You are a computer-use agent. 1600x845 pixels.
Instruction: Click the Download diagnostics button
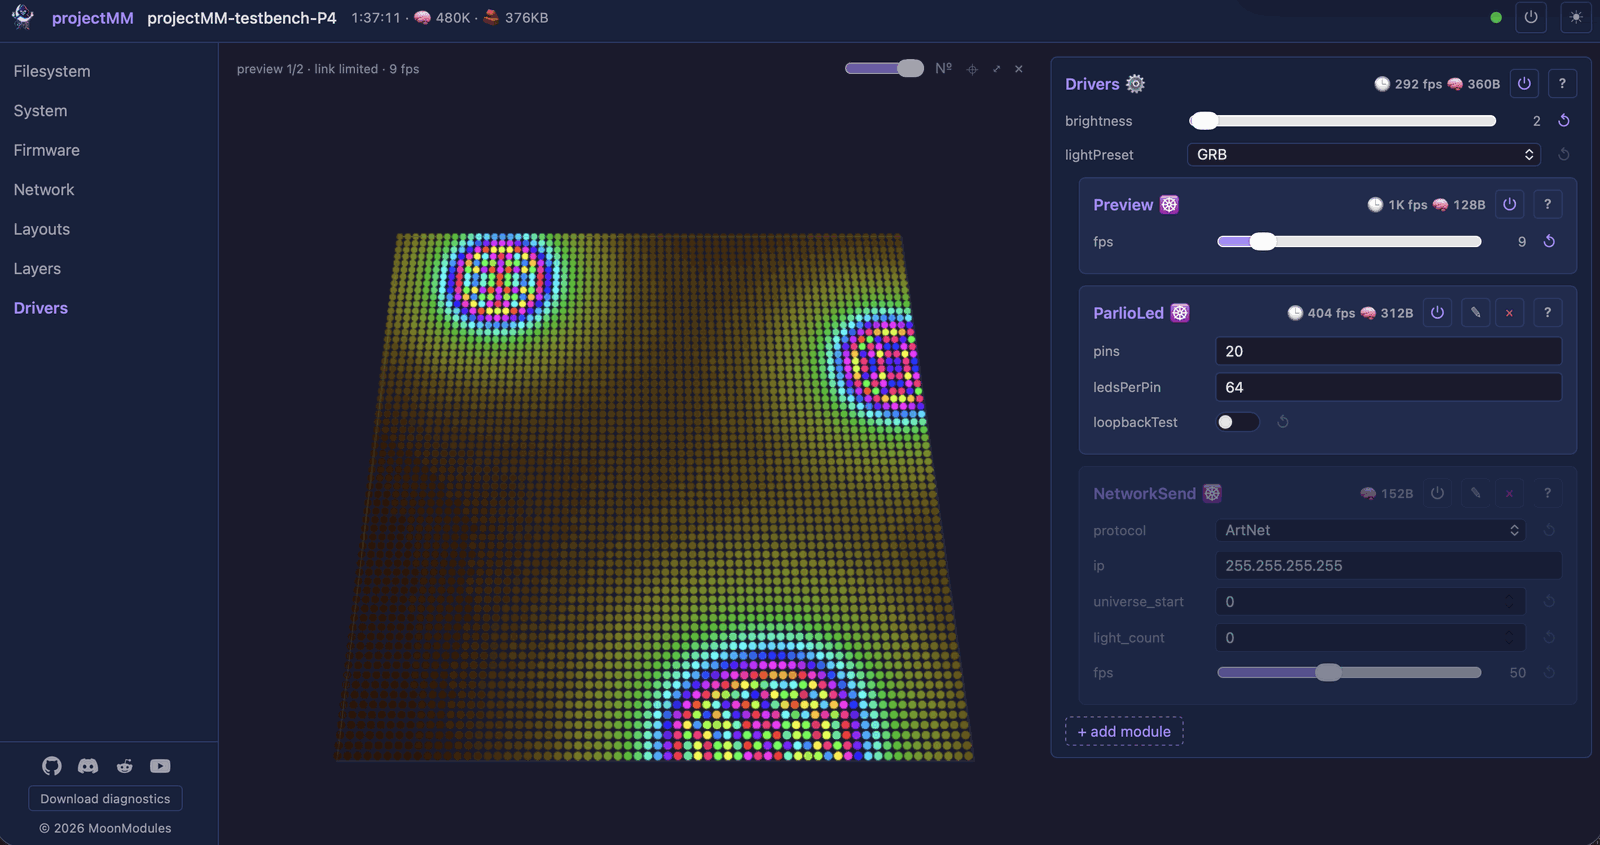click(105, 799)
